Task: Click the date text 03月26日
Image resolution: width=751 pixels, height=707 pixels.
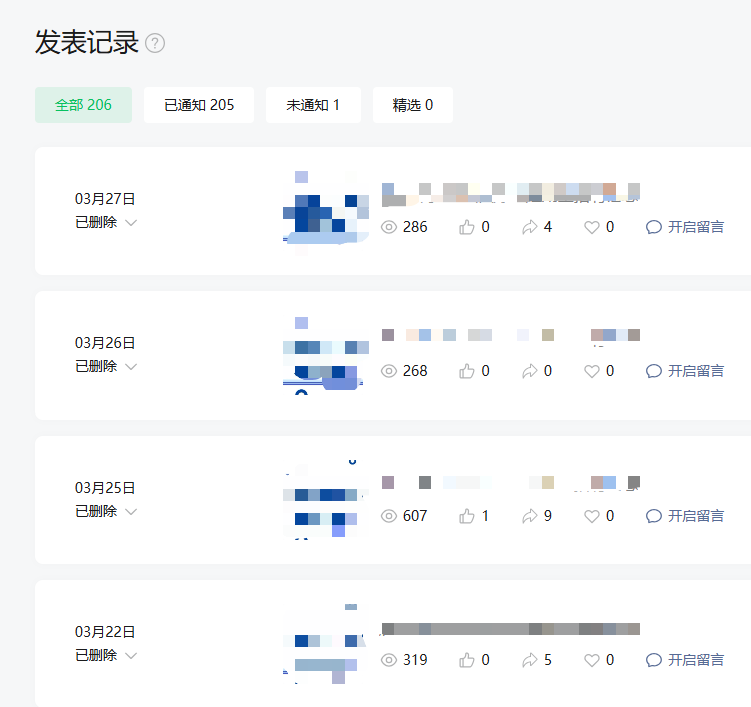Action: [x=105, y=343]
